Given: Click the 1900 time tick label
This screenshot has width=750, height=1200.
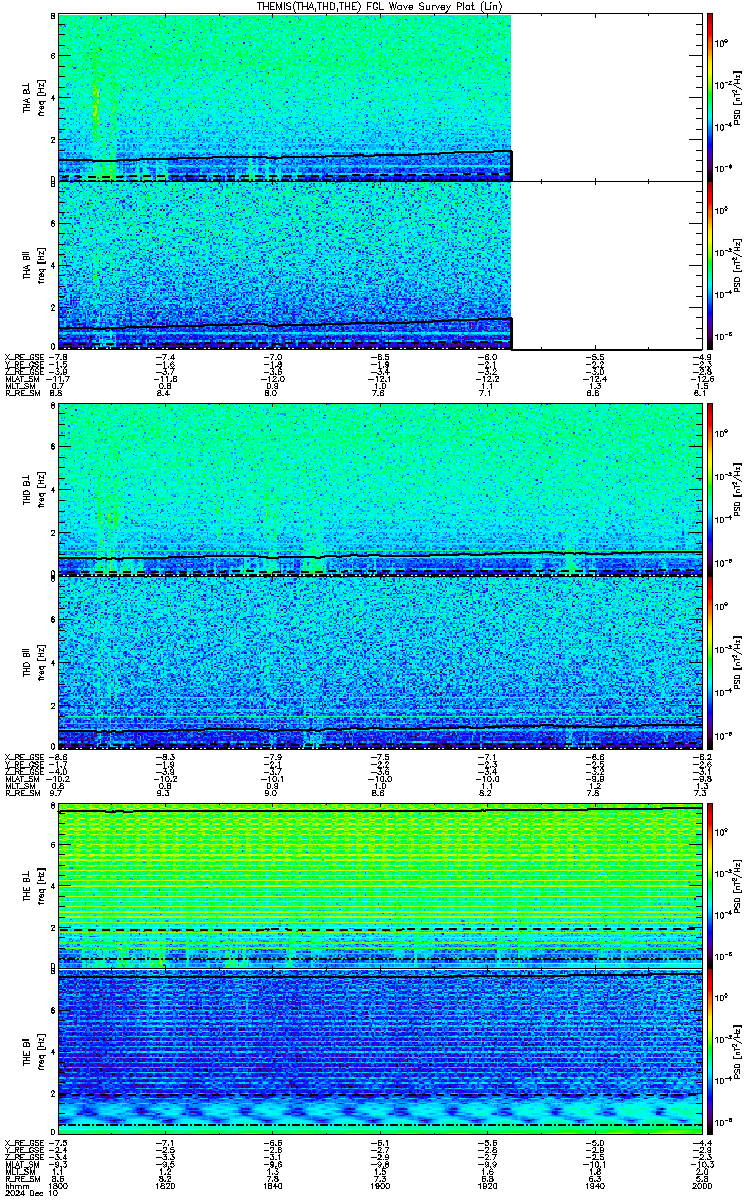Looking at the screenshot, I should [380, 1186].
